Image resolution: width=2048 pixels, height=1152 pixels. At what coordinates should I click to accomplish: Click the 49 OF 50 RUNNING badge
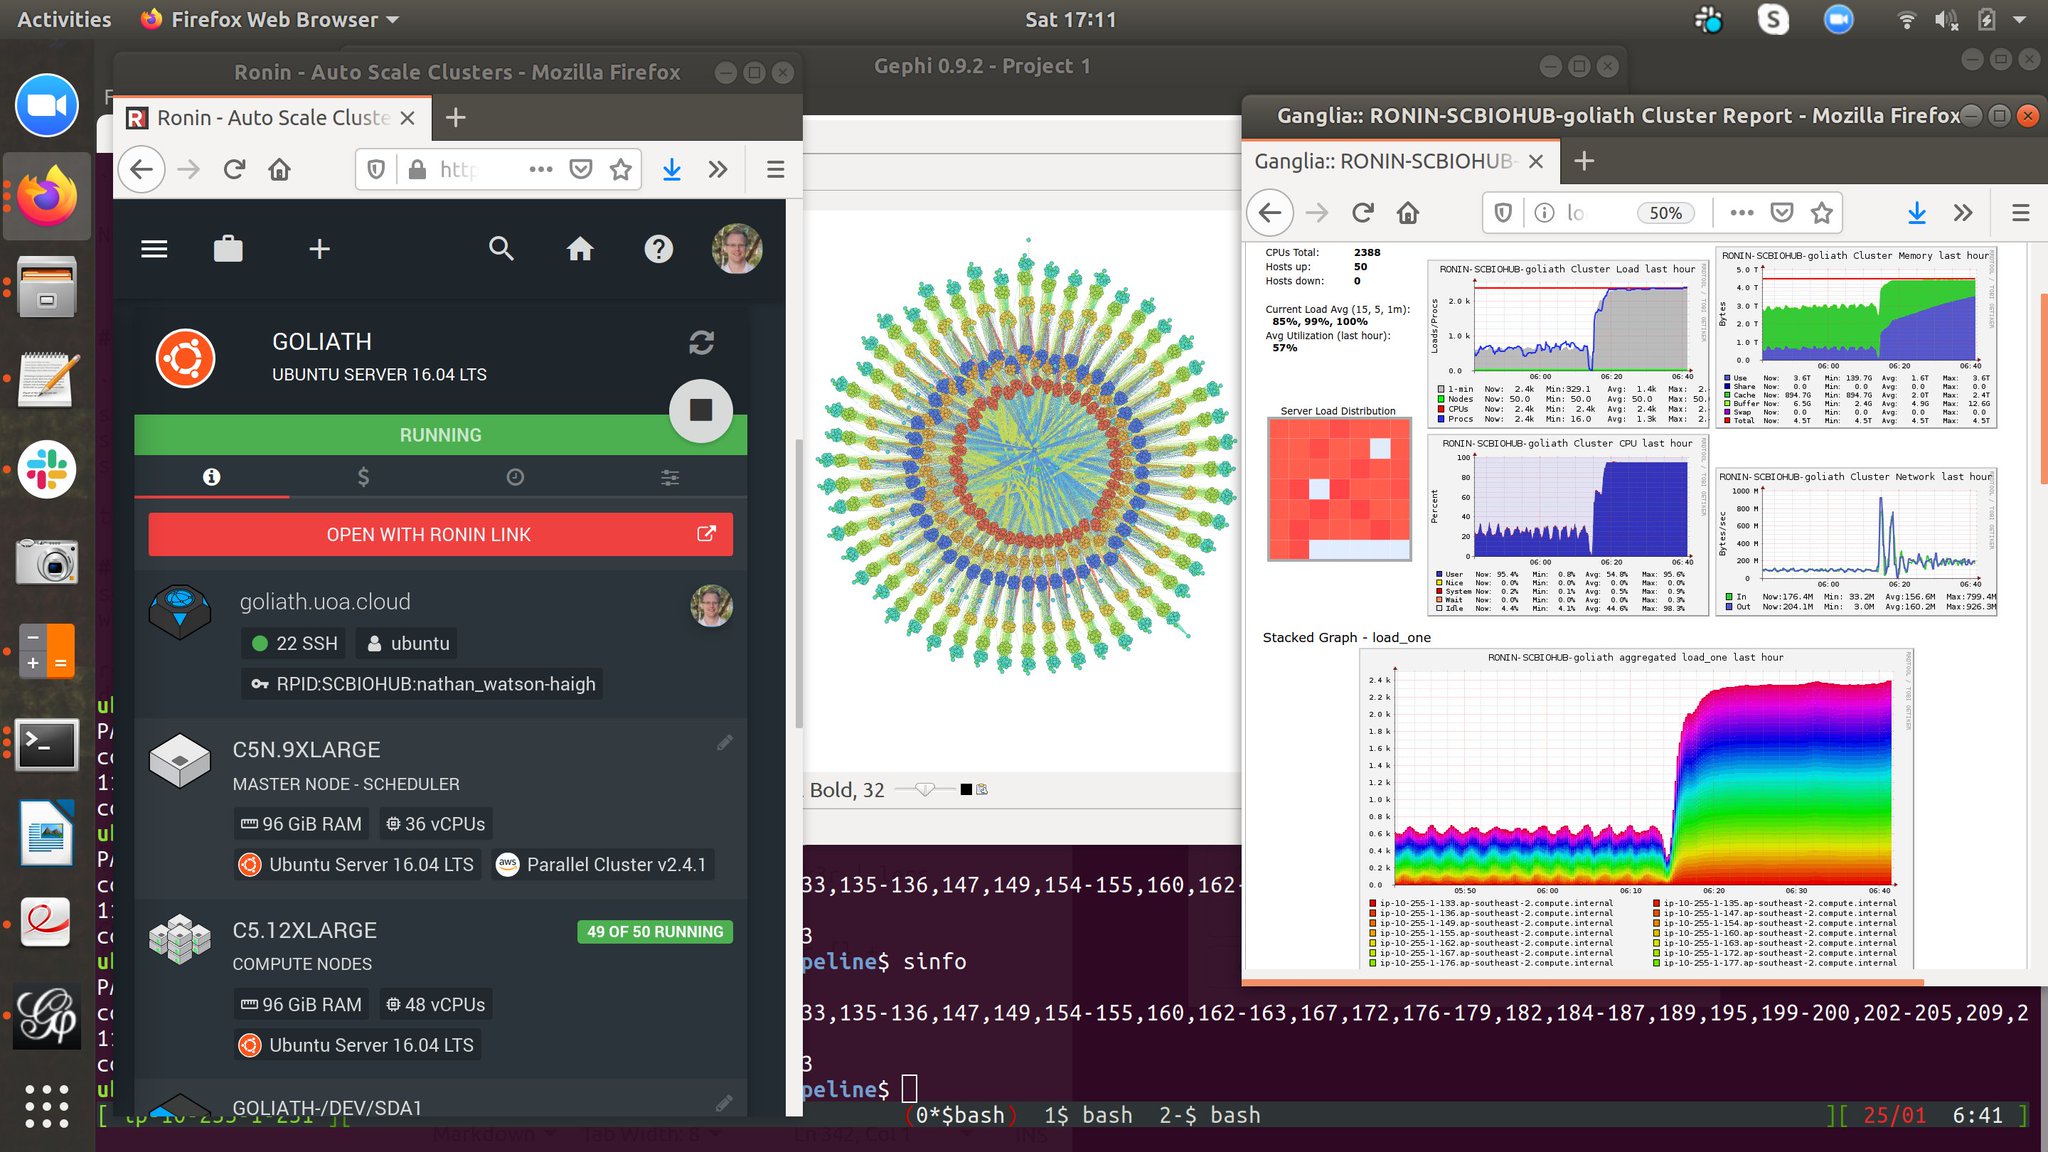(x=655, y=931)
